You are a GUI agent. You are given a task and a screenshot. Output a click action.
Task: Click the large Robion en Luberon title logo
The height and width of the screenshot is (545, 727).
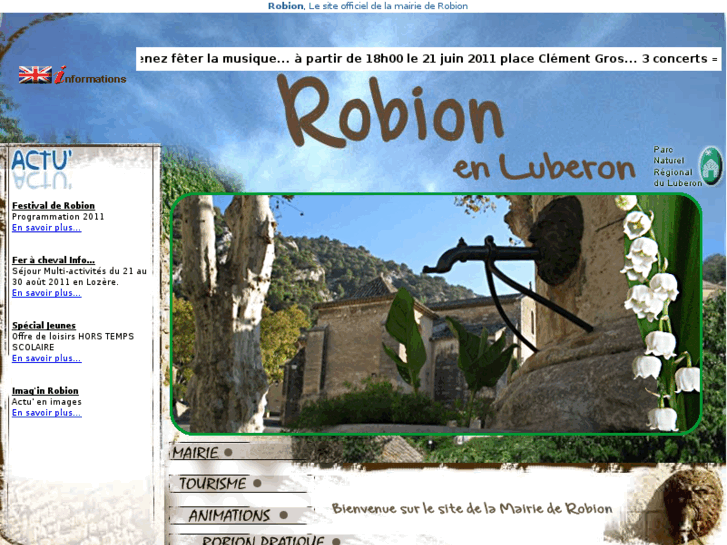(456, 128)
